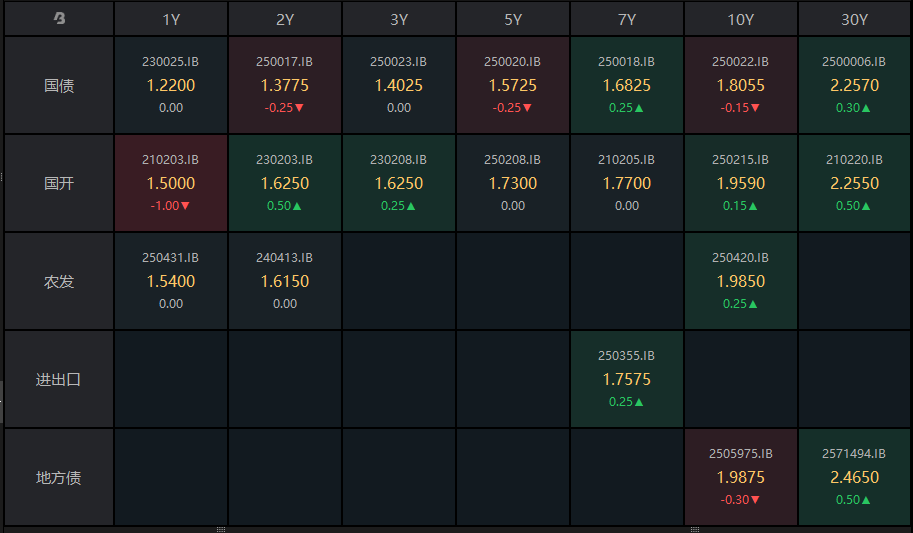Click the red down arrow in 2505975.IB cell
The height and width of the screenshot is (533, 913).
[755, 500]
